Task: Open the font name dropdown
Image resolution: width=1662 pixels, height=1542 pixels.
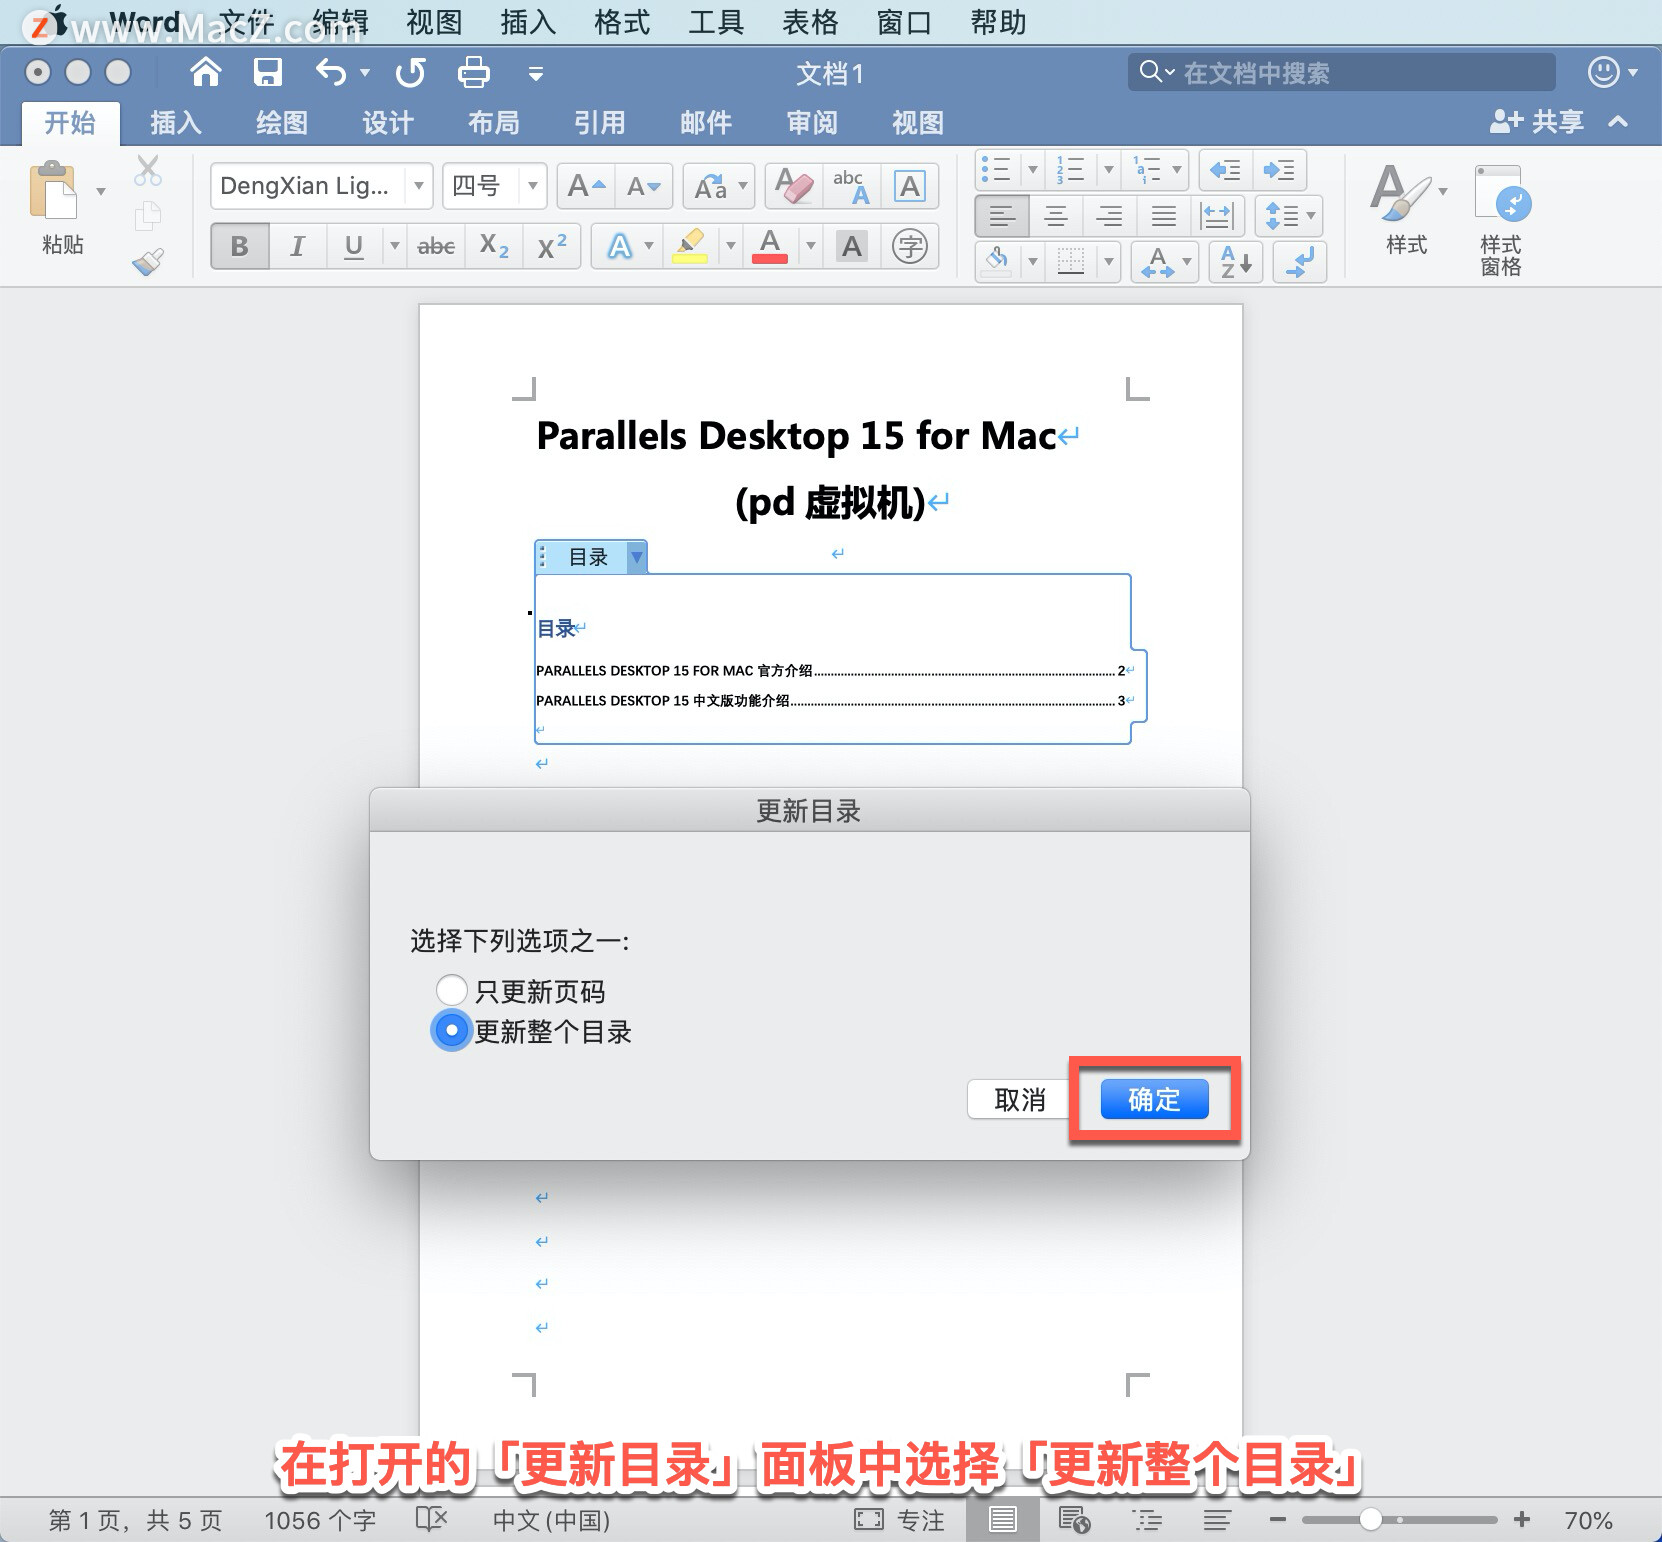Action: 419,186
